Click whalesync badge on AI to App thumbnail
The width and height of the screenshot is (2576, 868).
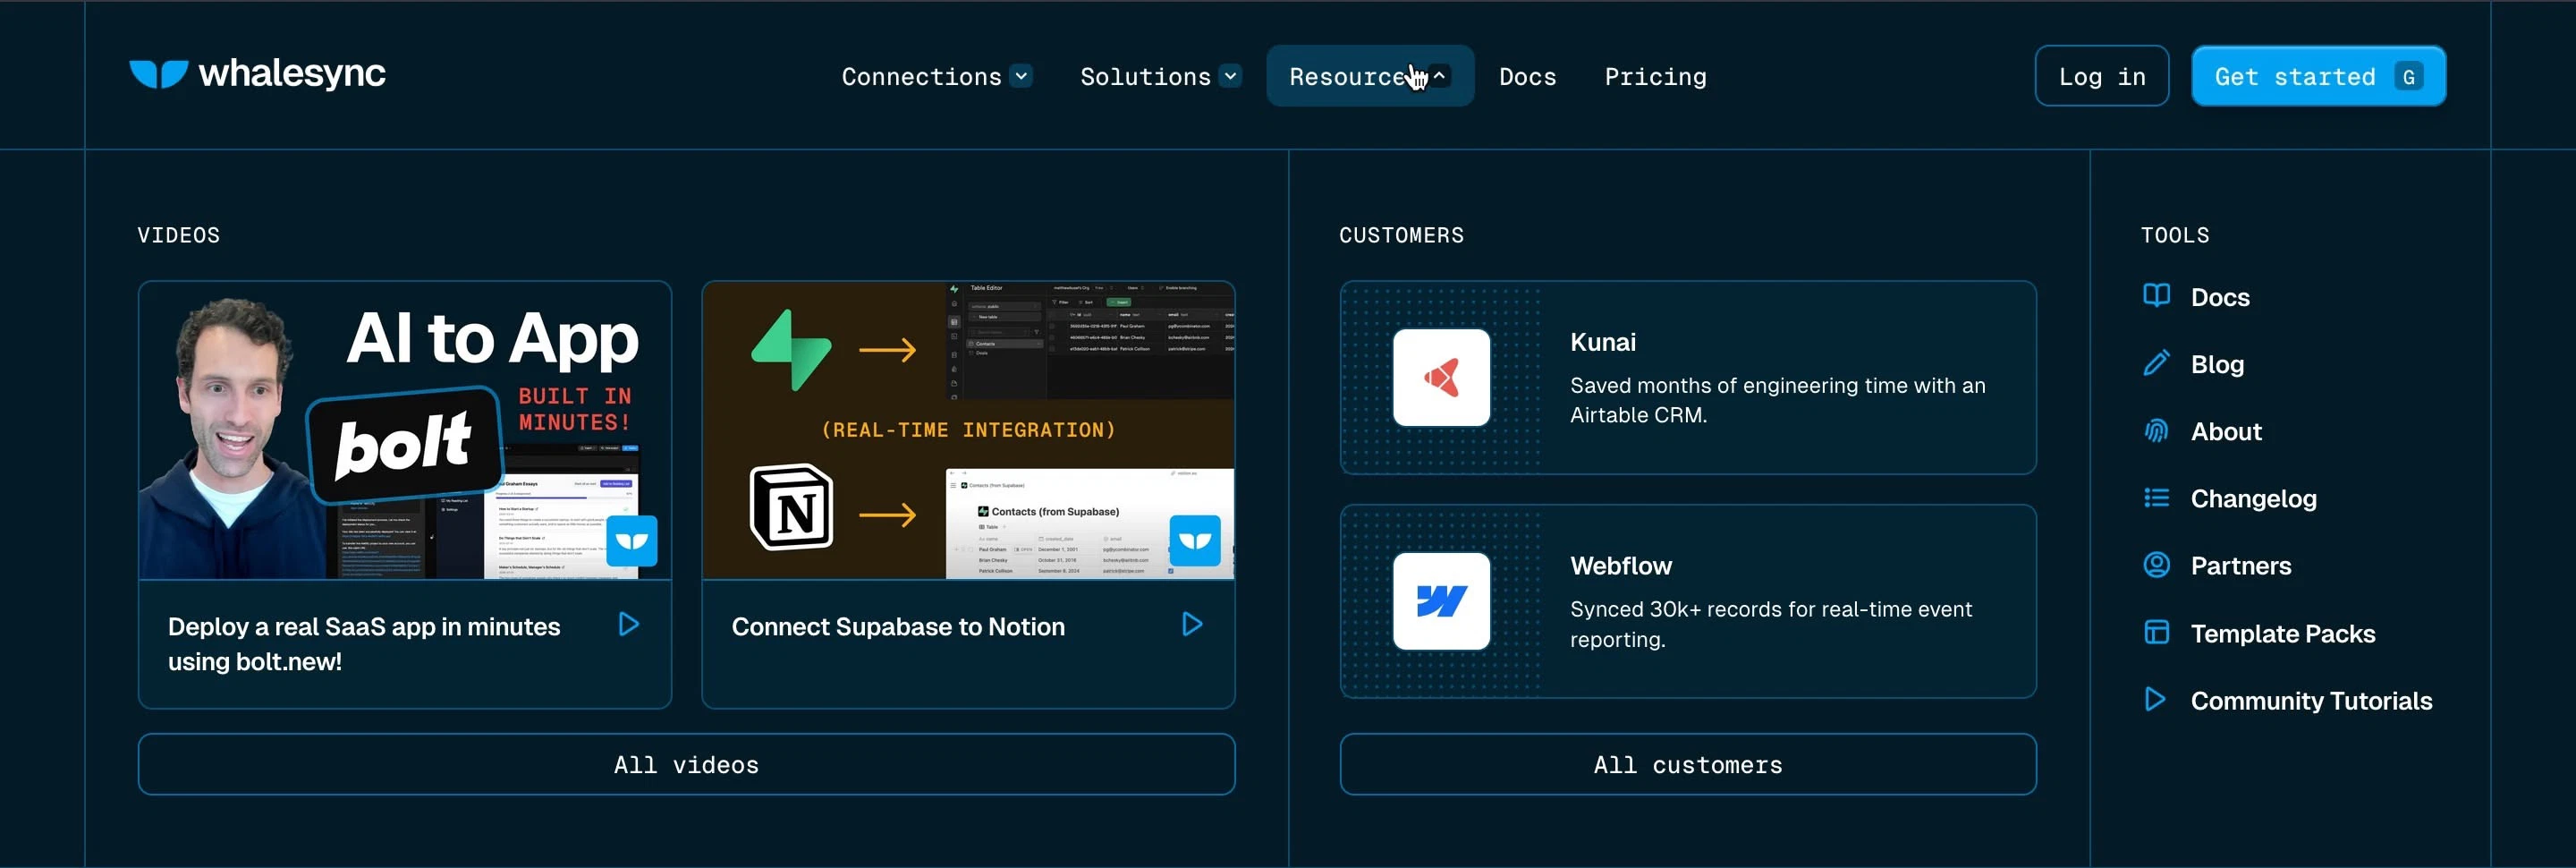coord(632,541)
